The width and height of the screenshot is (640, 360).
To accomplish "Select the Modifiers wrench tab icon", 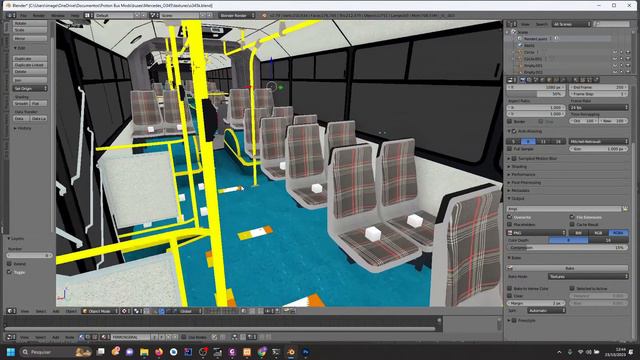I will pyautogui.click(x=564, y=80).
